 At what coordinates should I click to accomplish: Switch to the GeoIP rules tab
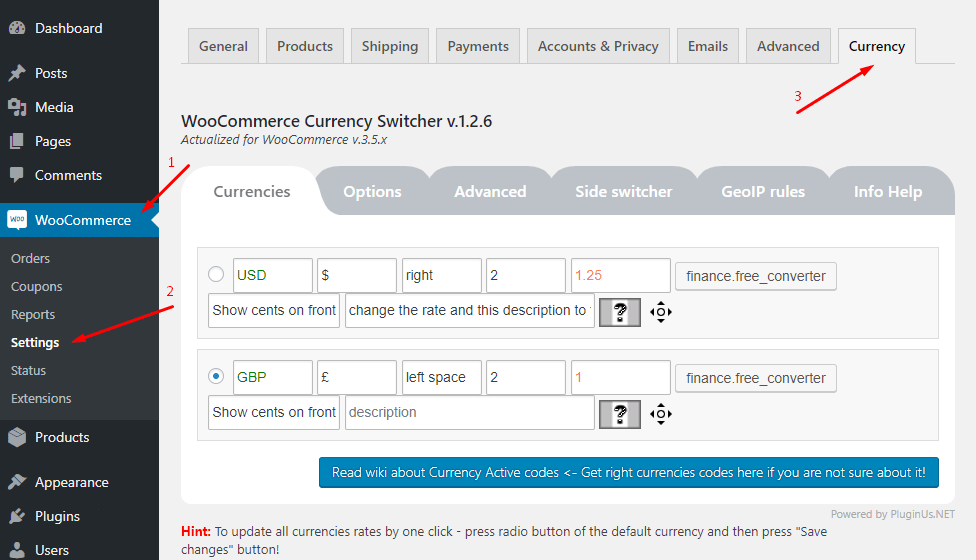pos(763,192)
